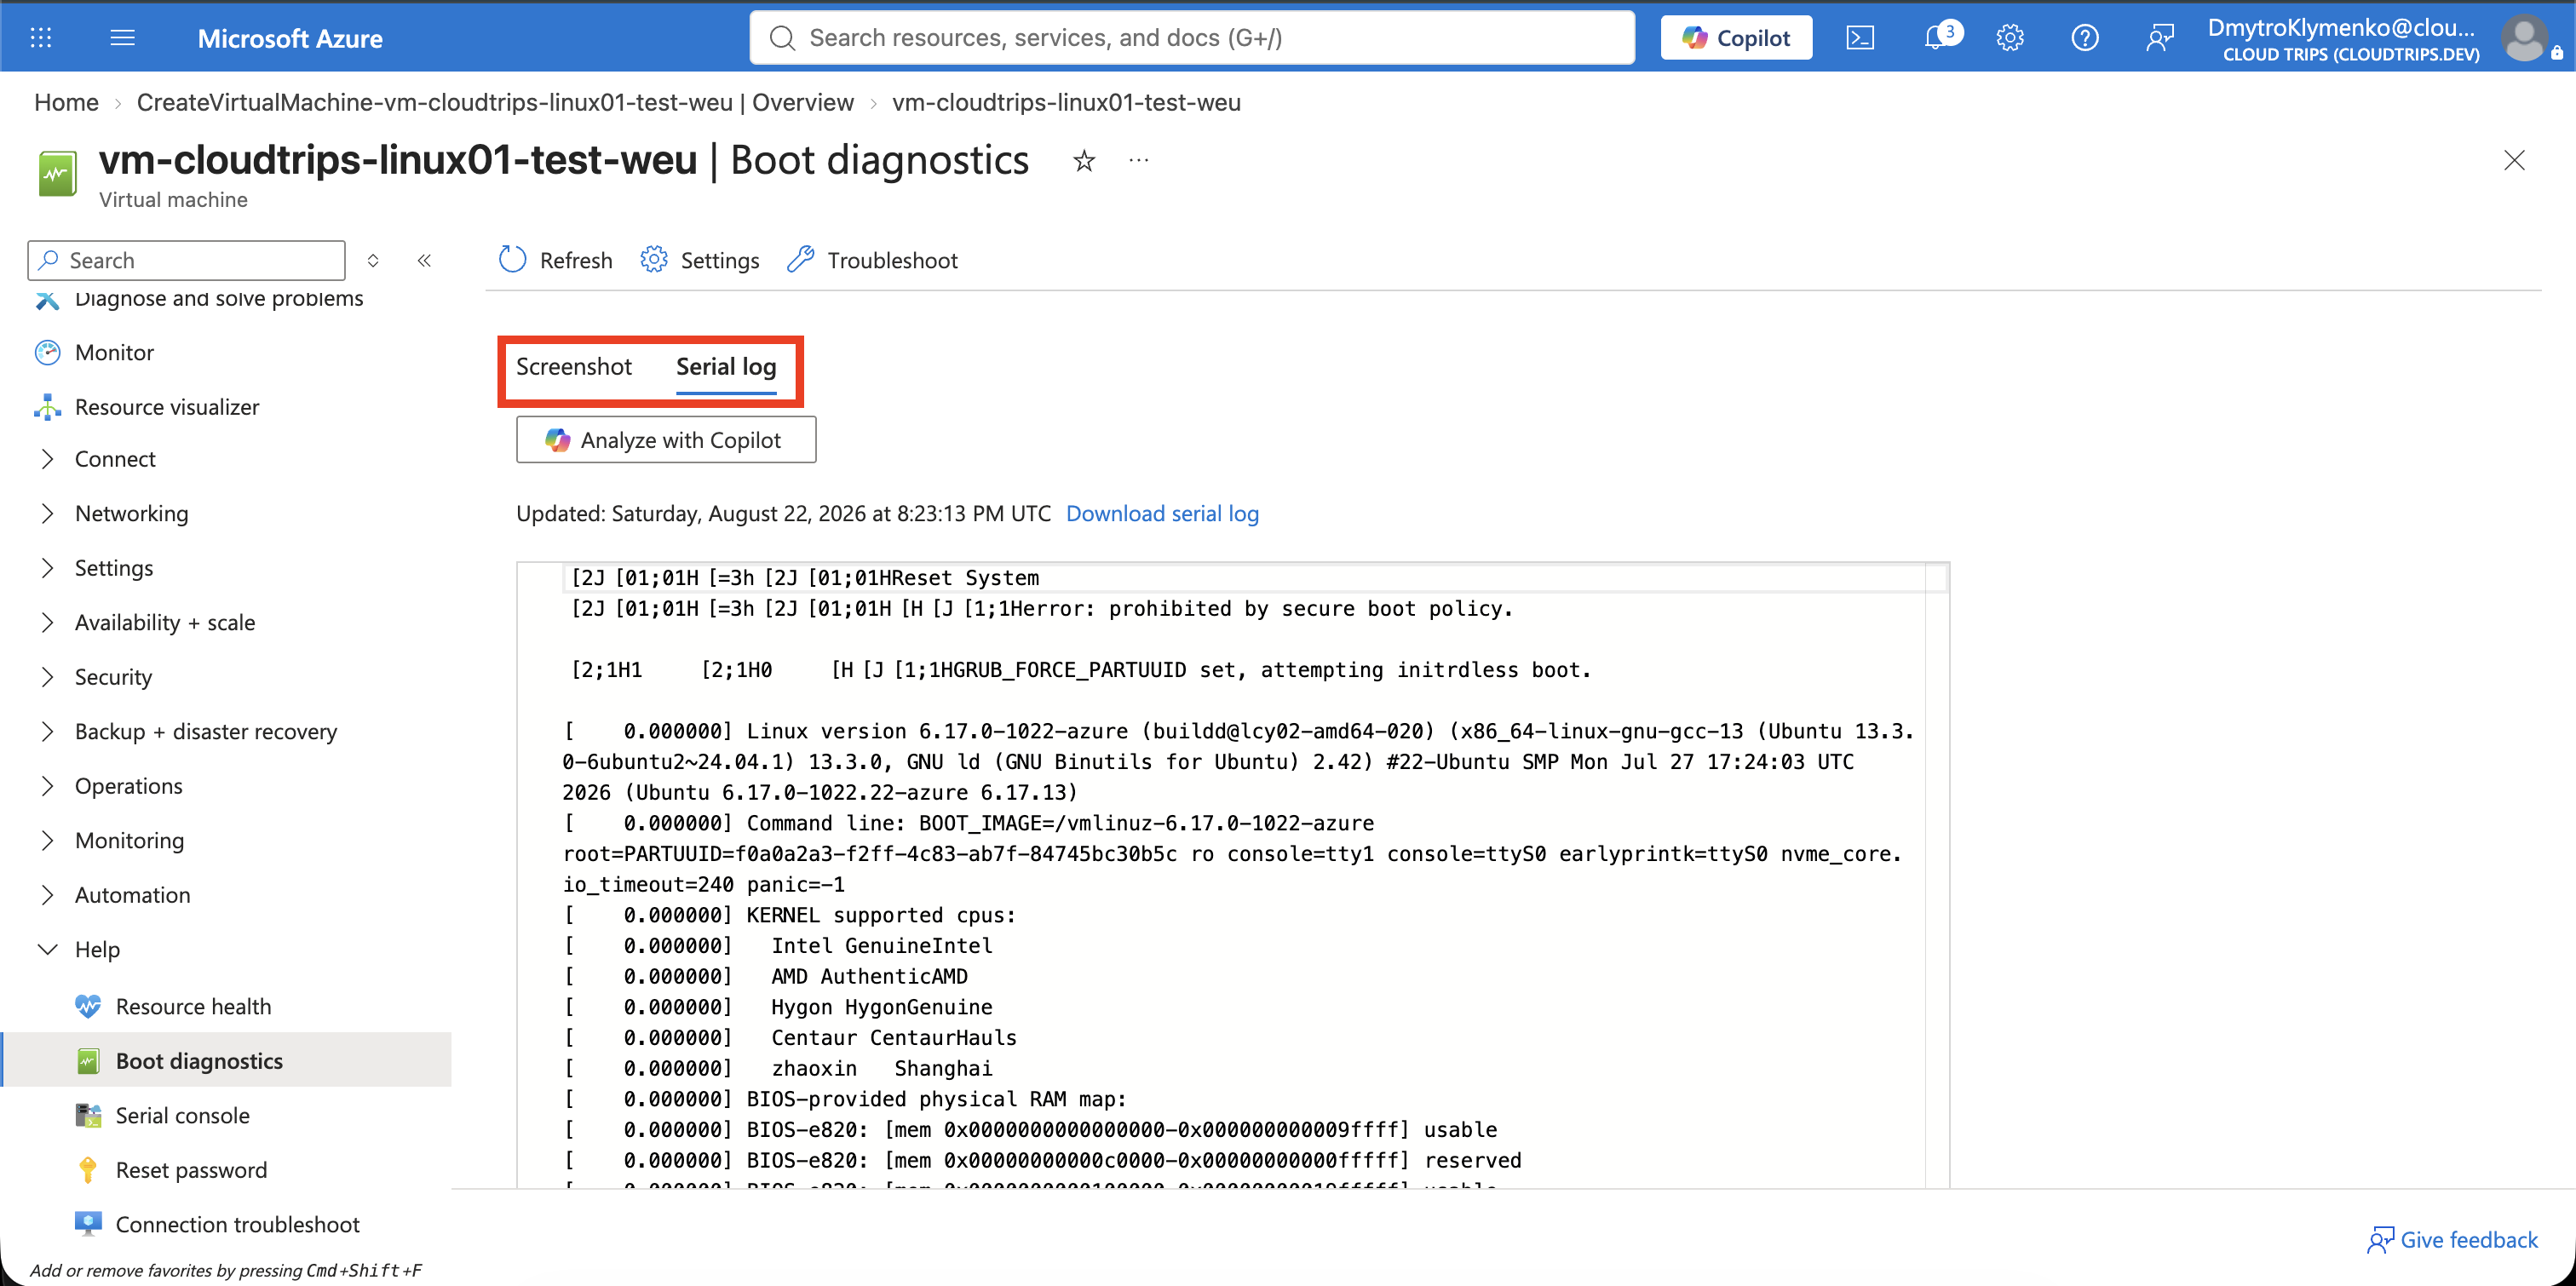The height and width of the screenshot is (1286, 2576).
Task: Click Give feedback link
Action: 2452,1240
